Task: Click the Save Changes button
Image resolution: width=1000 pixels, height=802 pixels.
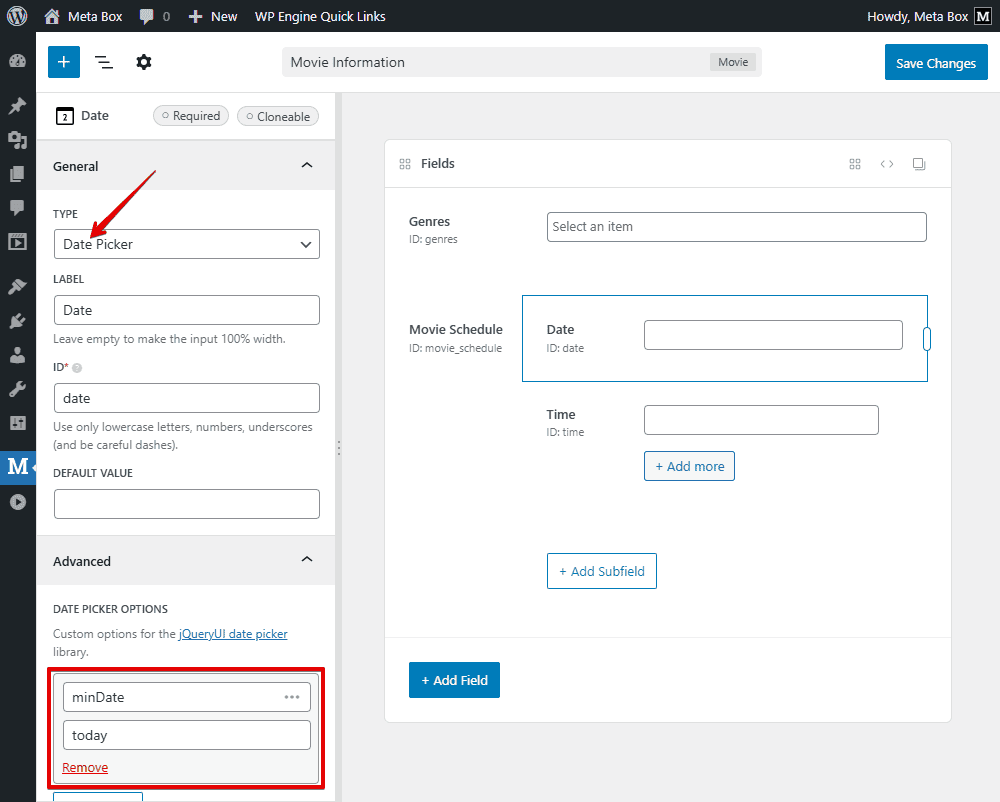Action: [935, 63]
